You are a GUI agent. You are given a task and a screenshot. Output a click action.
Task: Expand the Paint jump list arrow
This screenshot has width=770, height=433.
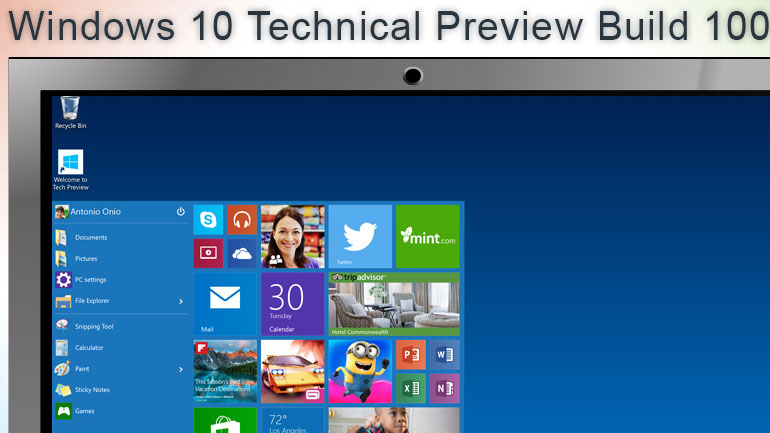tap(181, 369)
